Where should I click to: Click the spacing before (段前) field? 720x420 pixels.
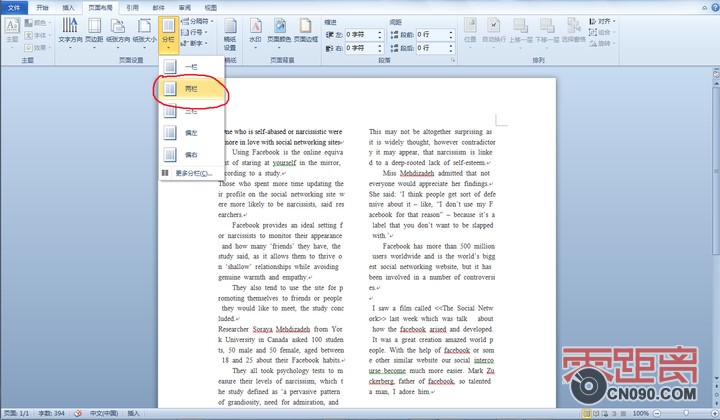click(435, 34)
